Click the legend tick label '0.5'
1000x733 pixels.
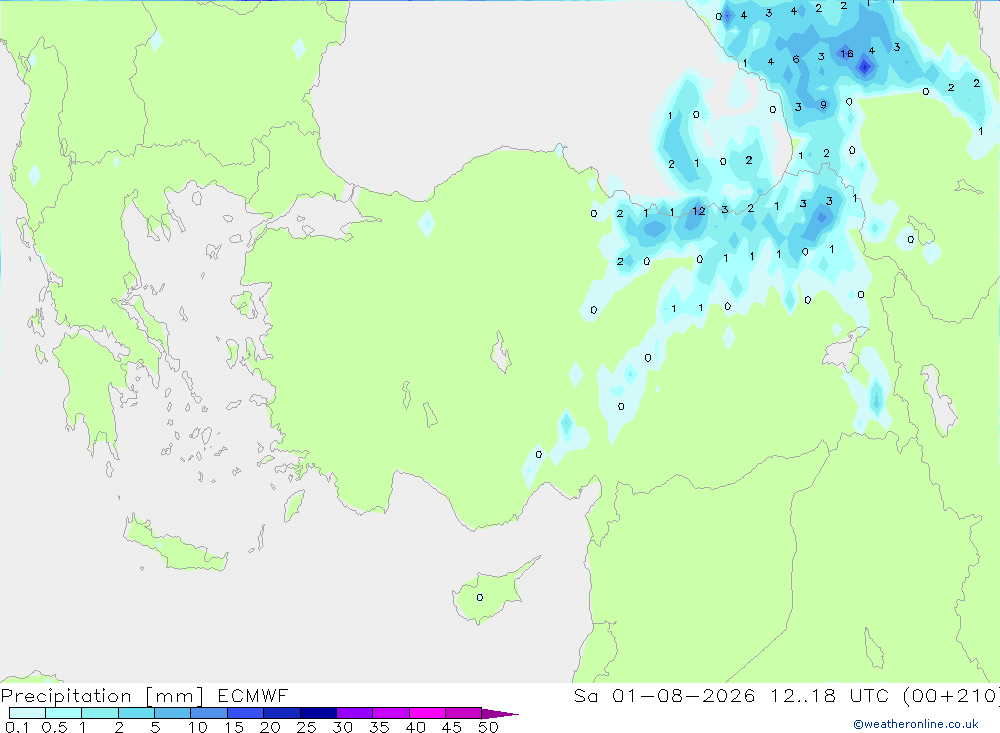(x=54, y=727)
